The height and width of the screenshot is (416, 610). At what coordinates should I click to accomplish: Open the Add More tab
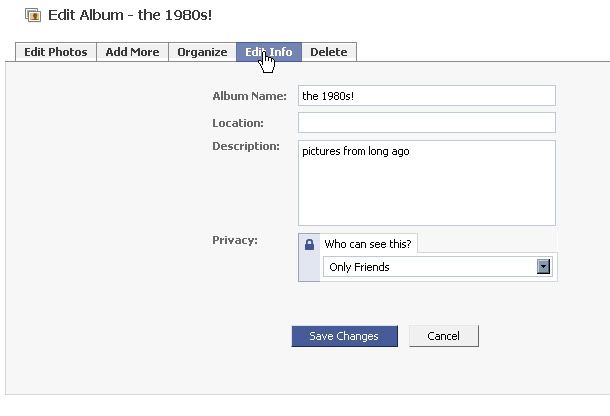pos(132,52)
